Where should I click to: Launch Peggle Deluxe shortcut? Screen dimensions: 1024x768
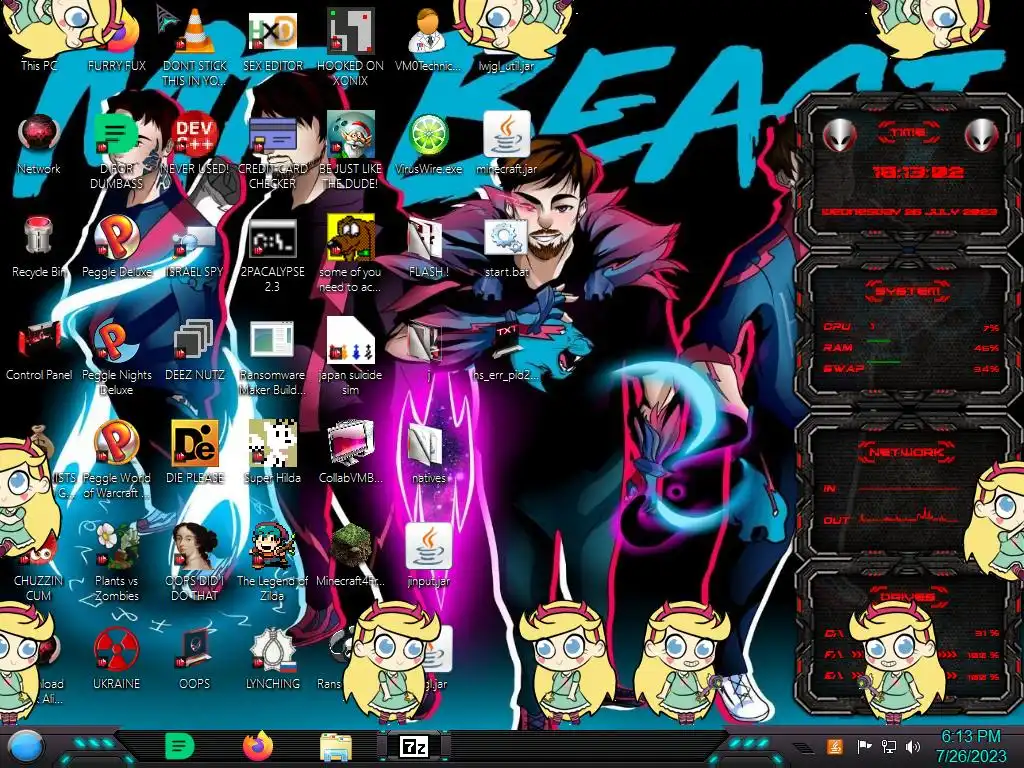pyautogui.click(x=116, y=238)
